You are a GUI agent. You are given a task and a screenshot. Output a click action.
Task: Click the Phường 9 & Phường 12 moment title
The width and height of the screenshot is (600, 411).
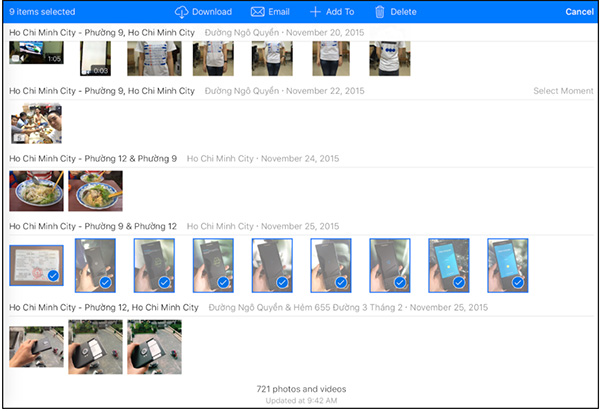click(x=93, y=226)
